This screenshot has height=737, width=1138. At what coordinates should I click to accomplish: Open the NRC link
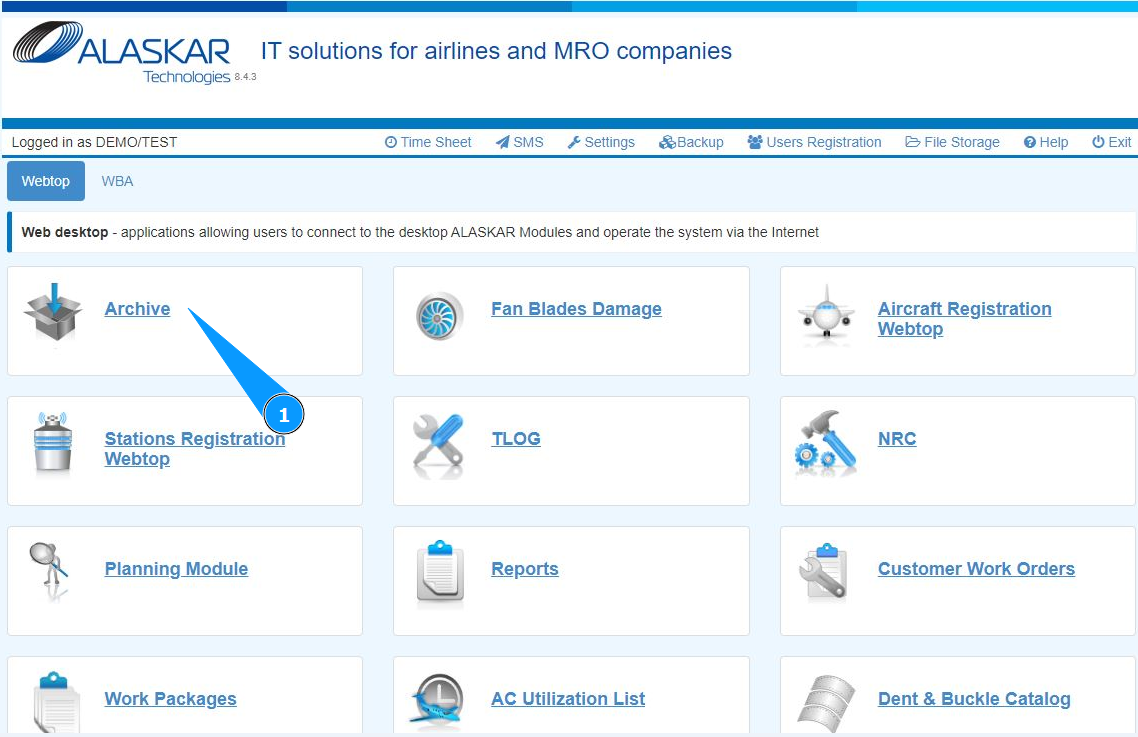[x=897, y=439]
